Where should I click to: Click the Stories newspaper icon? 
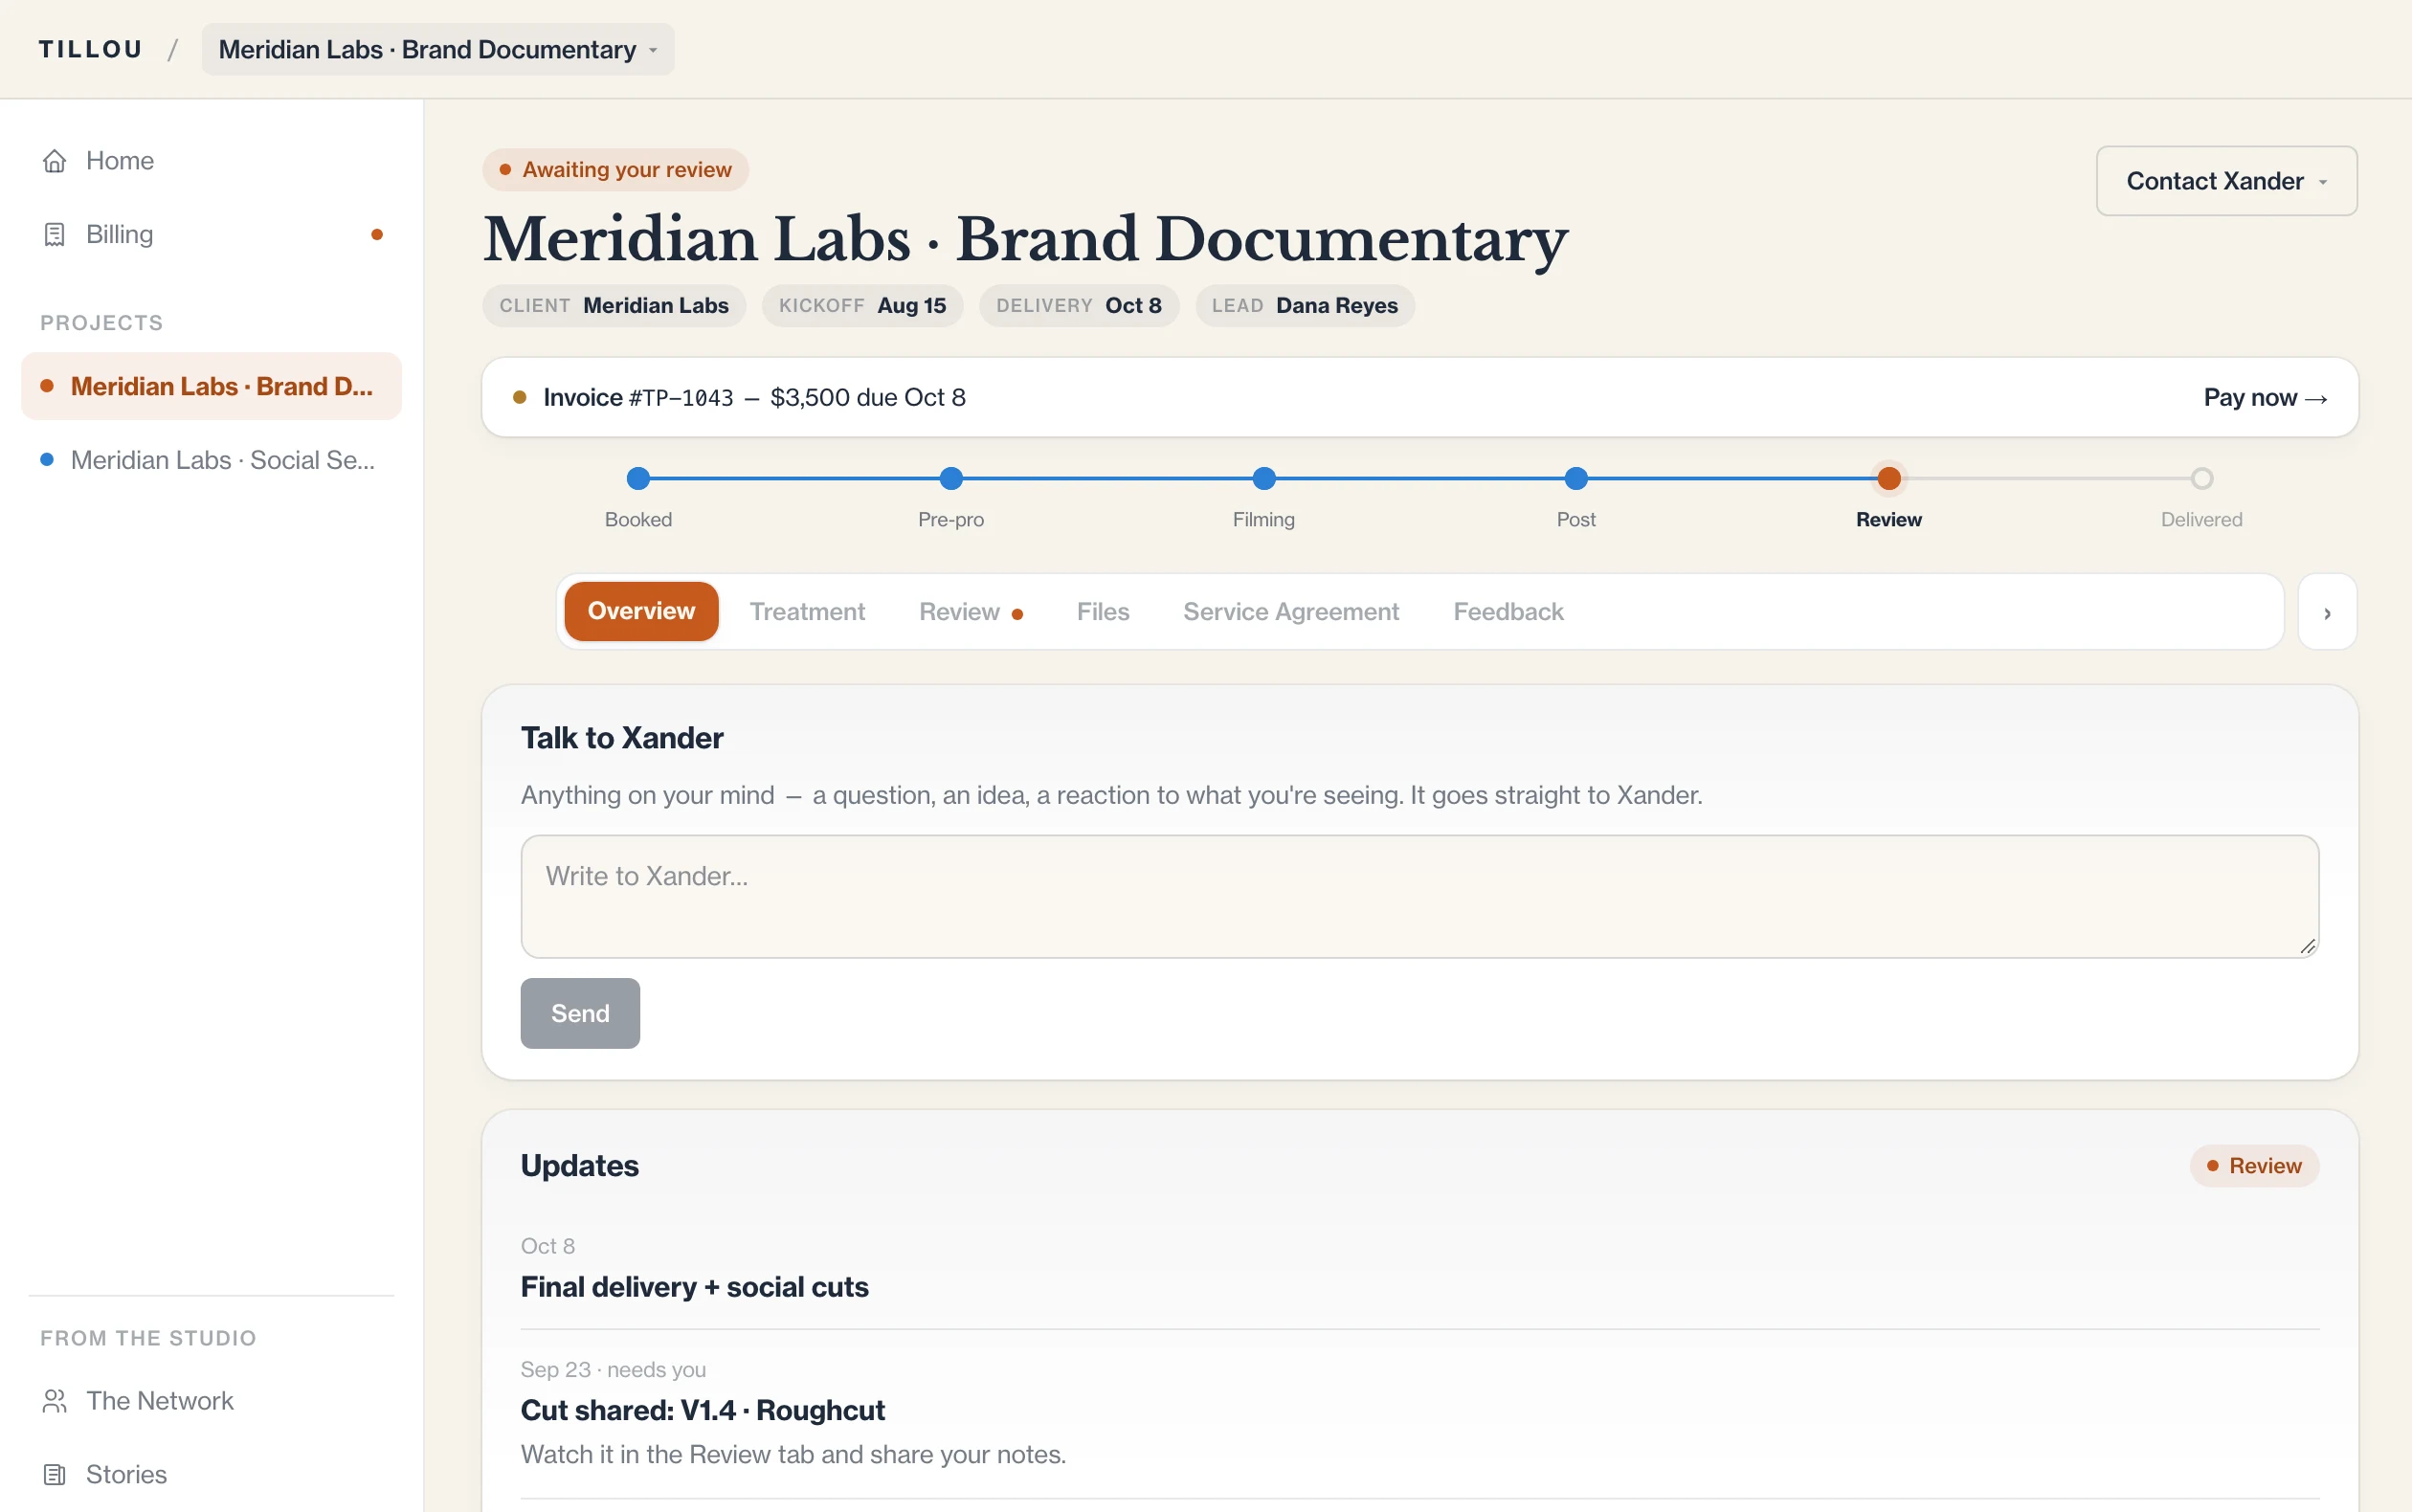[x=55, y=1474]
